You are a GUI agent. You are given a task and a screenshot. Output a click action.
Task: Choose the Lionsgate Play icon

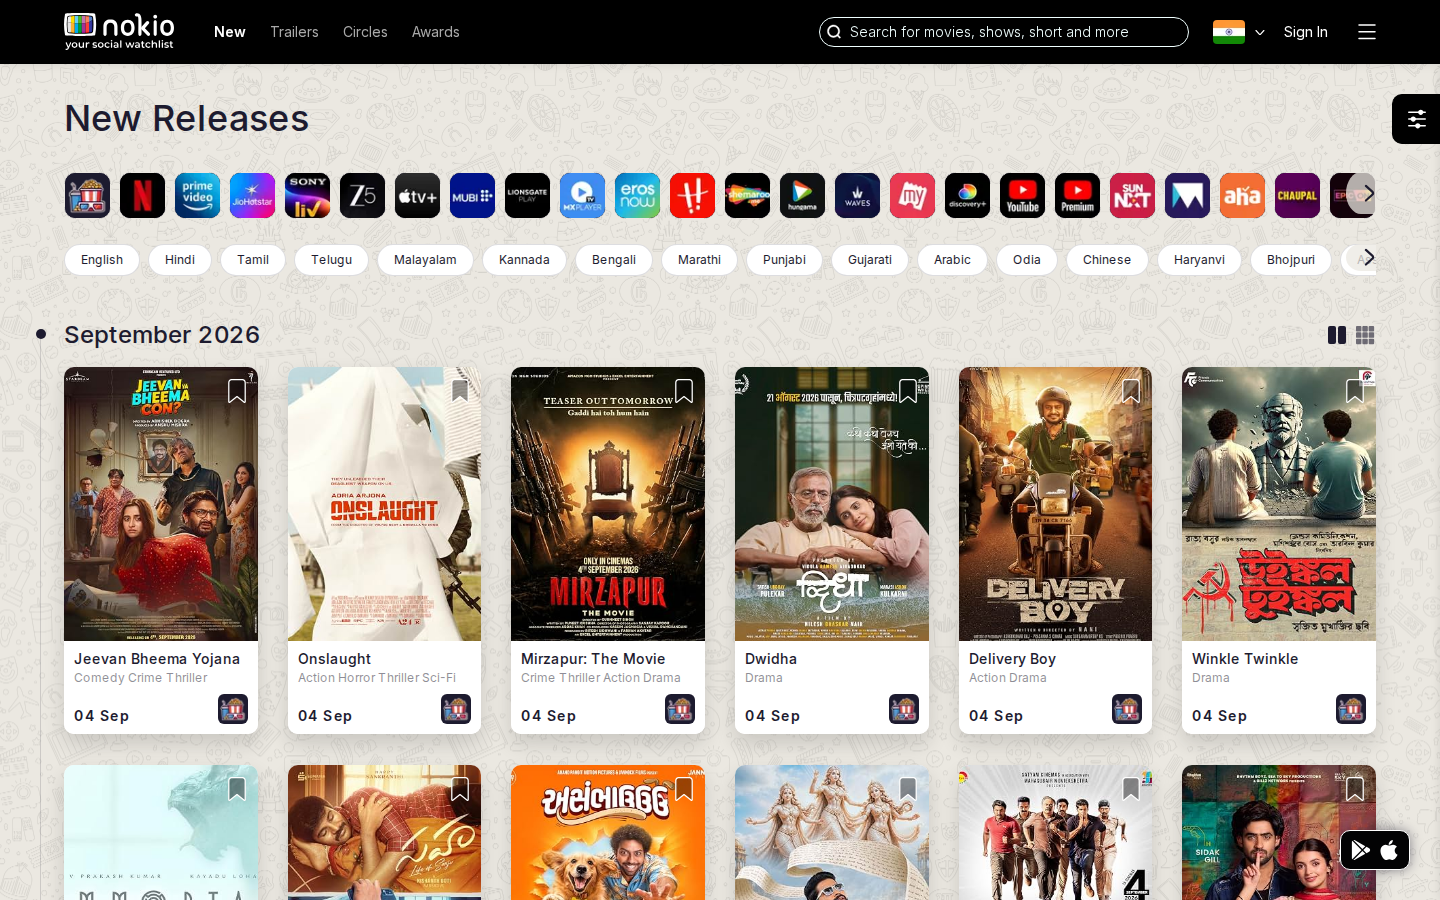(527, 196)
